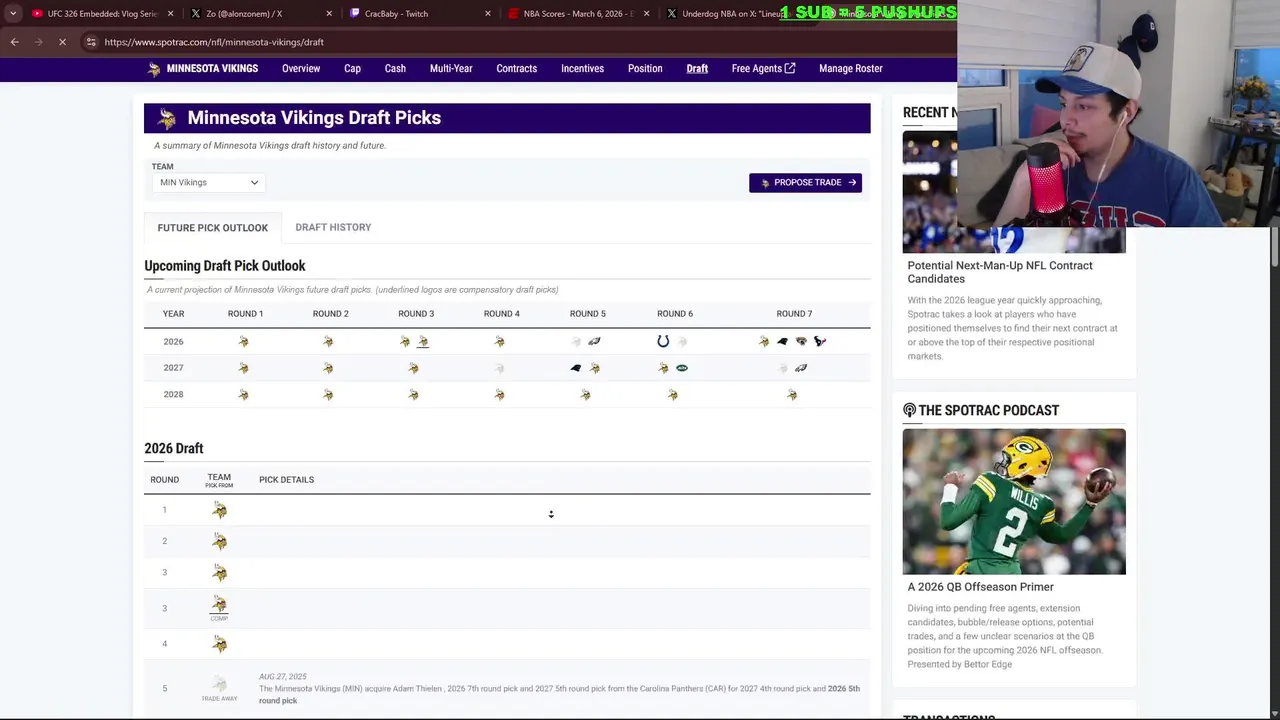
Task: Open the Position nav item
Action: coord(645,69)
